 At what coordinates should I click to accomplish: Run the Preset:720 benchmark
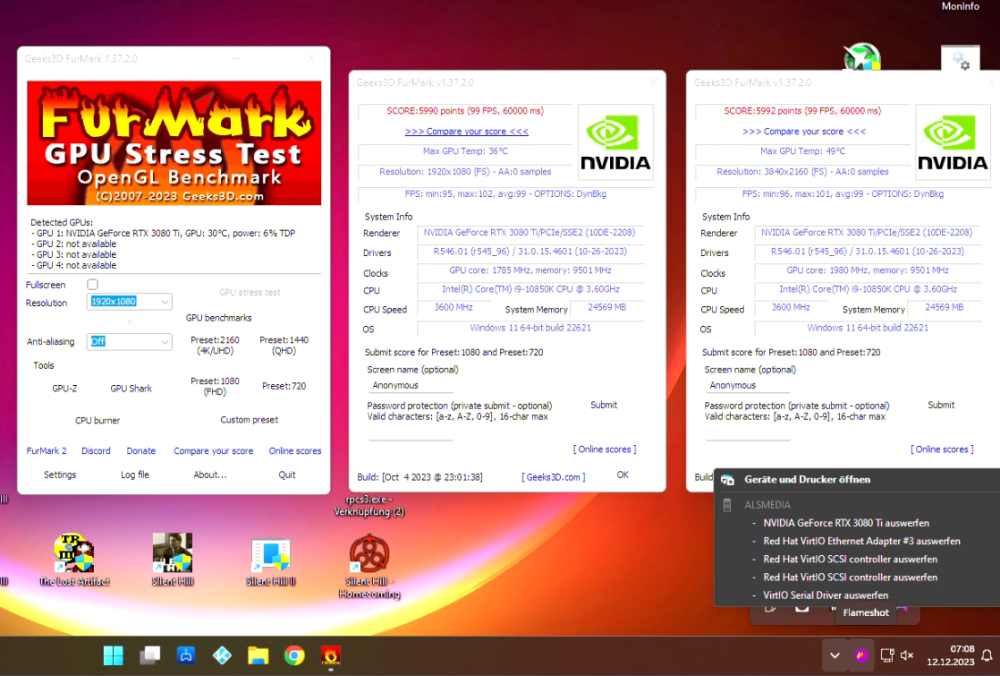pos(284,386)
